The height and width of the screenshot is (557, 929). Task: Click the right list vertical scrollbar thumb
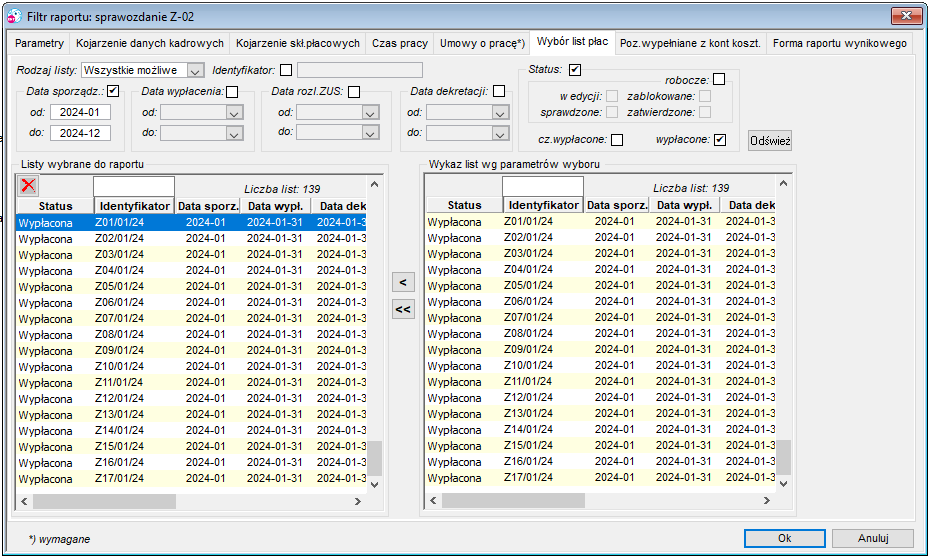coord(783,457)
